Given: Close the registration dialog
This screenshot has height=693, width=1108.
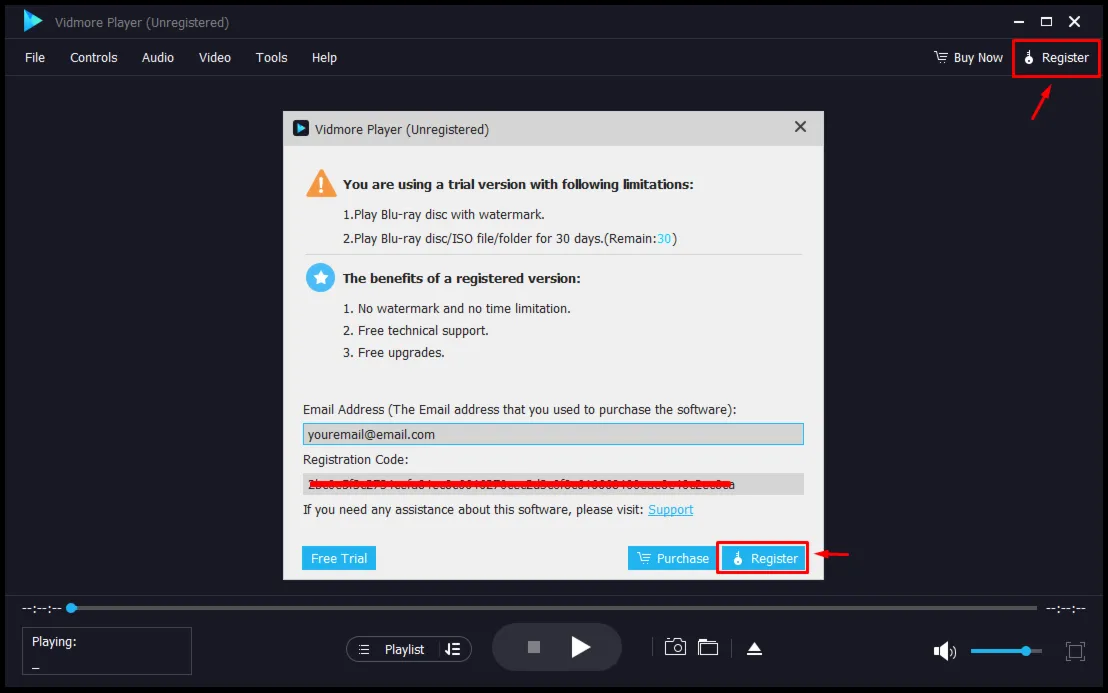Looking at the screenshot, I should 800,126.
